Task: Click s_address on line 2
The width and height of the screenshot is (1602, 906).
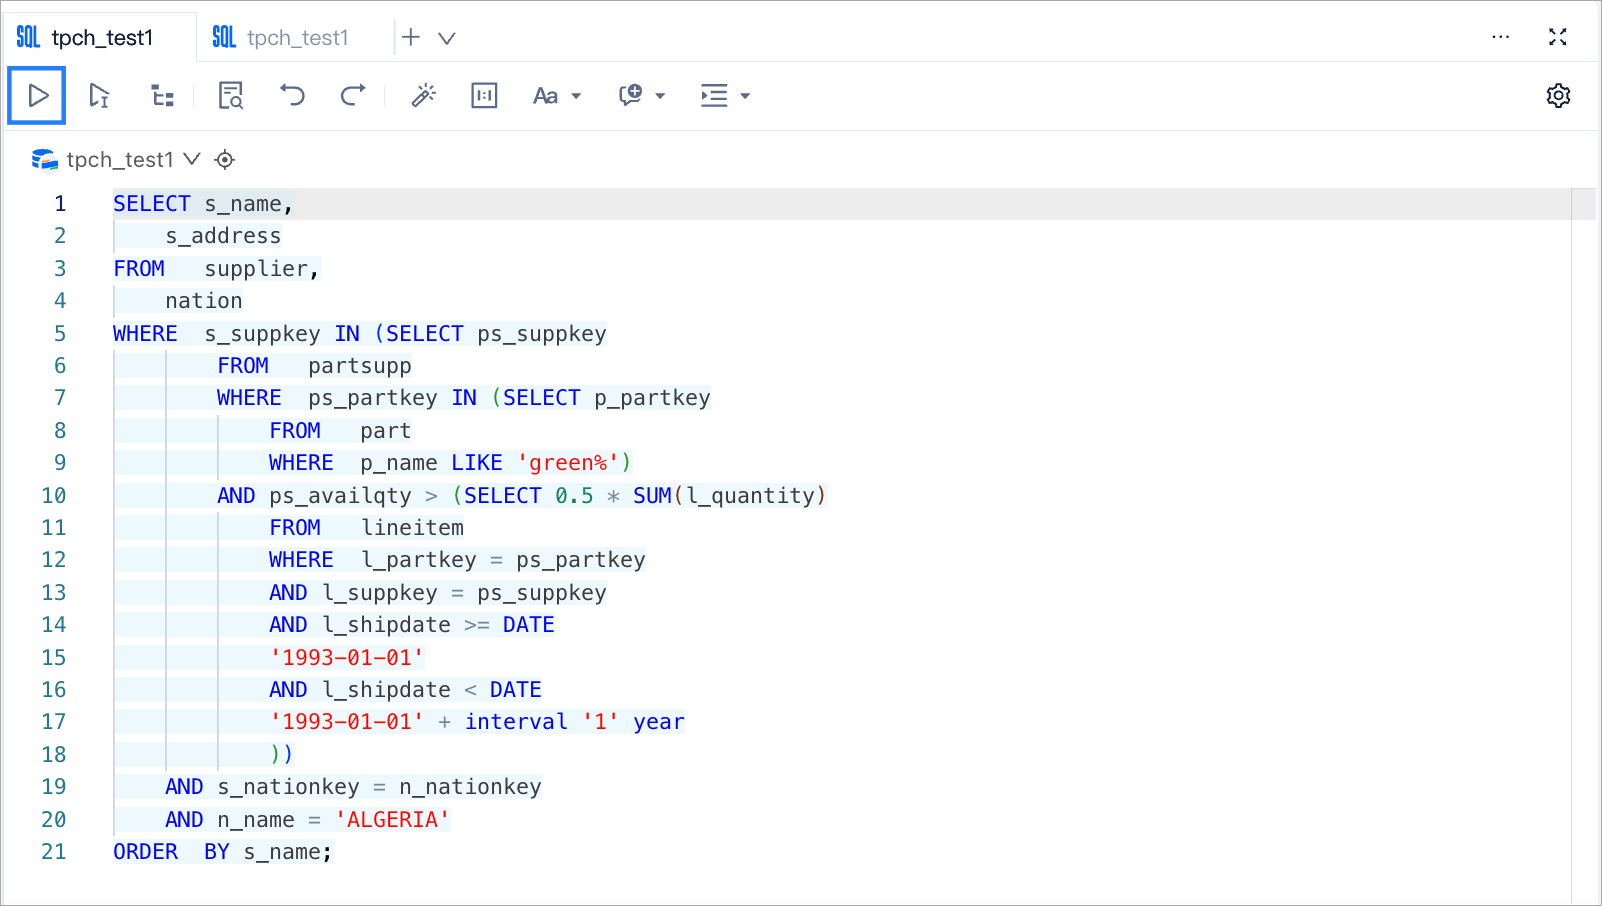Action: [223, 236]
